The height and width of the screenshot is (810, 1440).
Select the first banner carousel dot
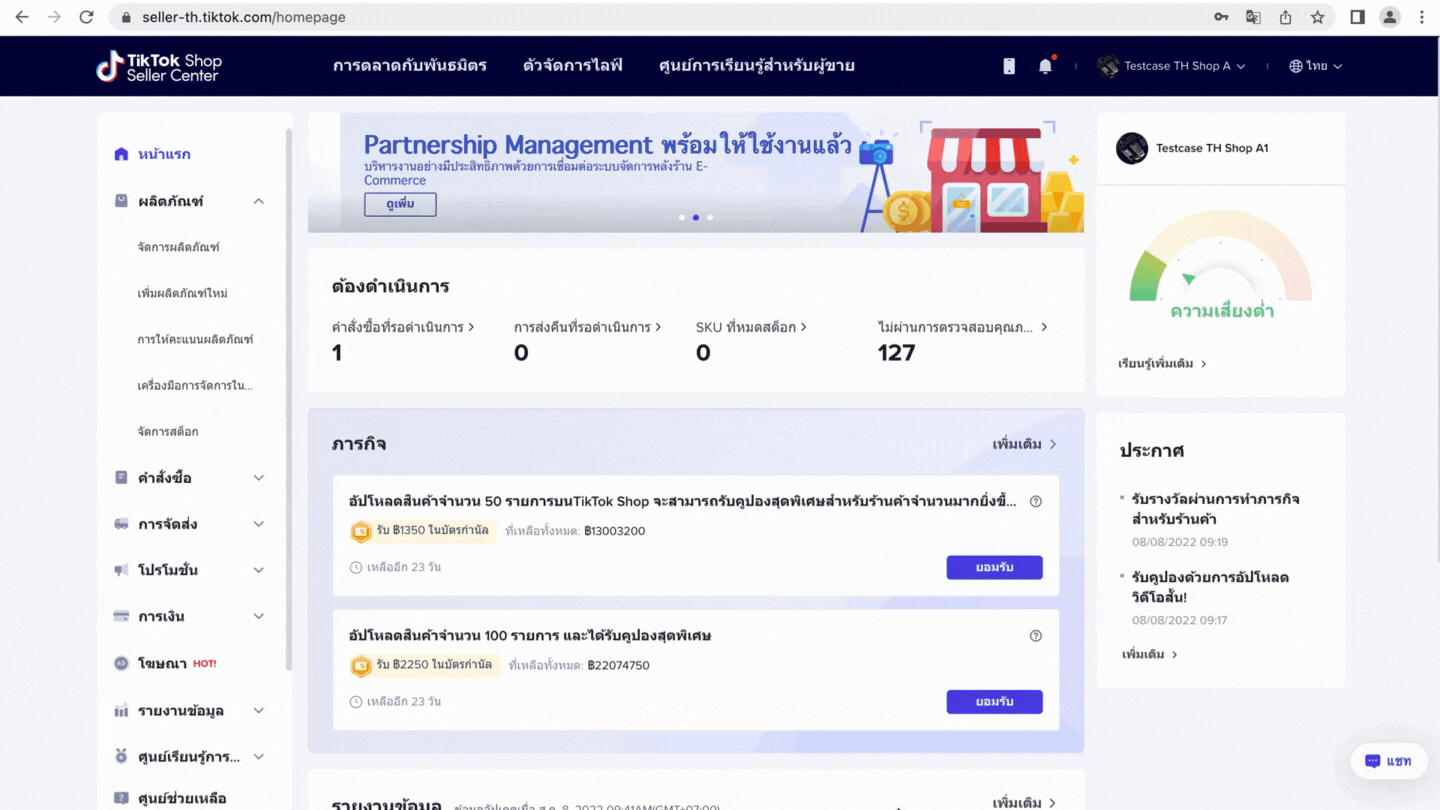click(682, 217)
